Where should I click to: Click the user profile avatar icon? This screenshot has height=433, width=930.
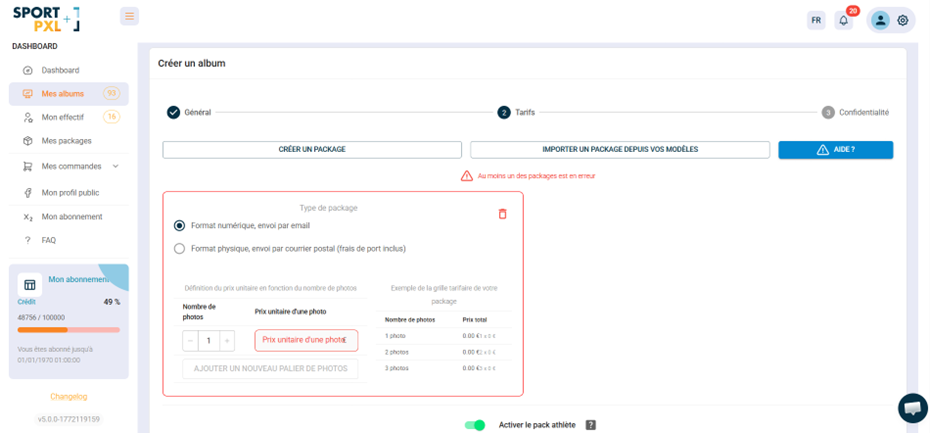click(880, 20)
